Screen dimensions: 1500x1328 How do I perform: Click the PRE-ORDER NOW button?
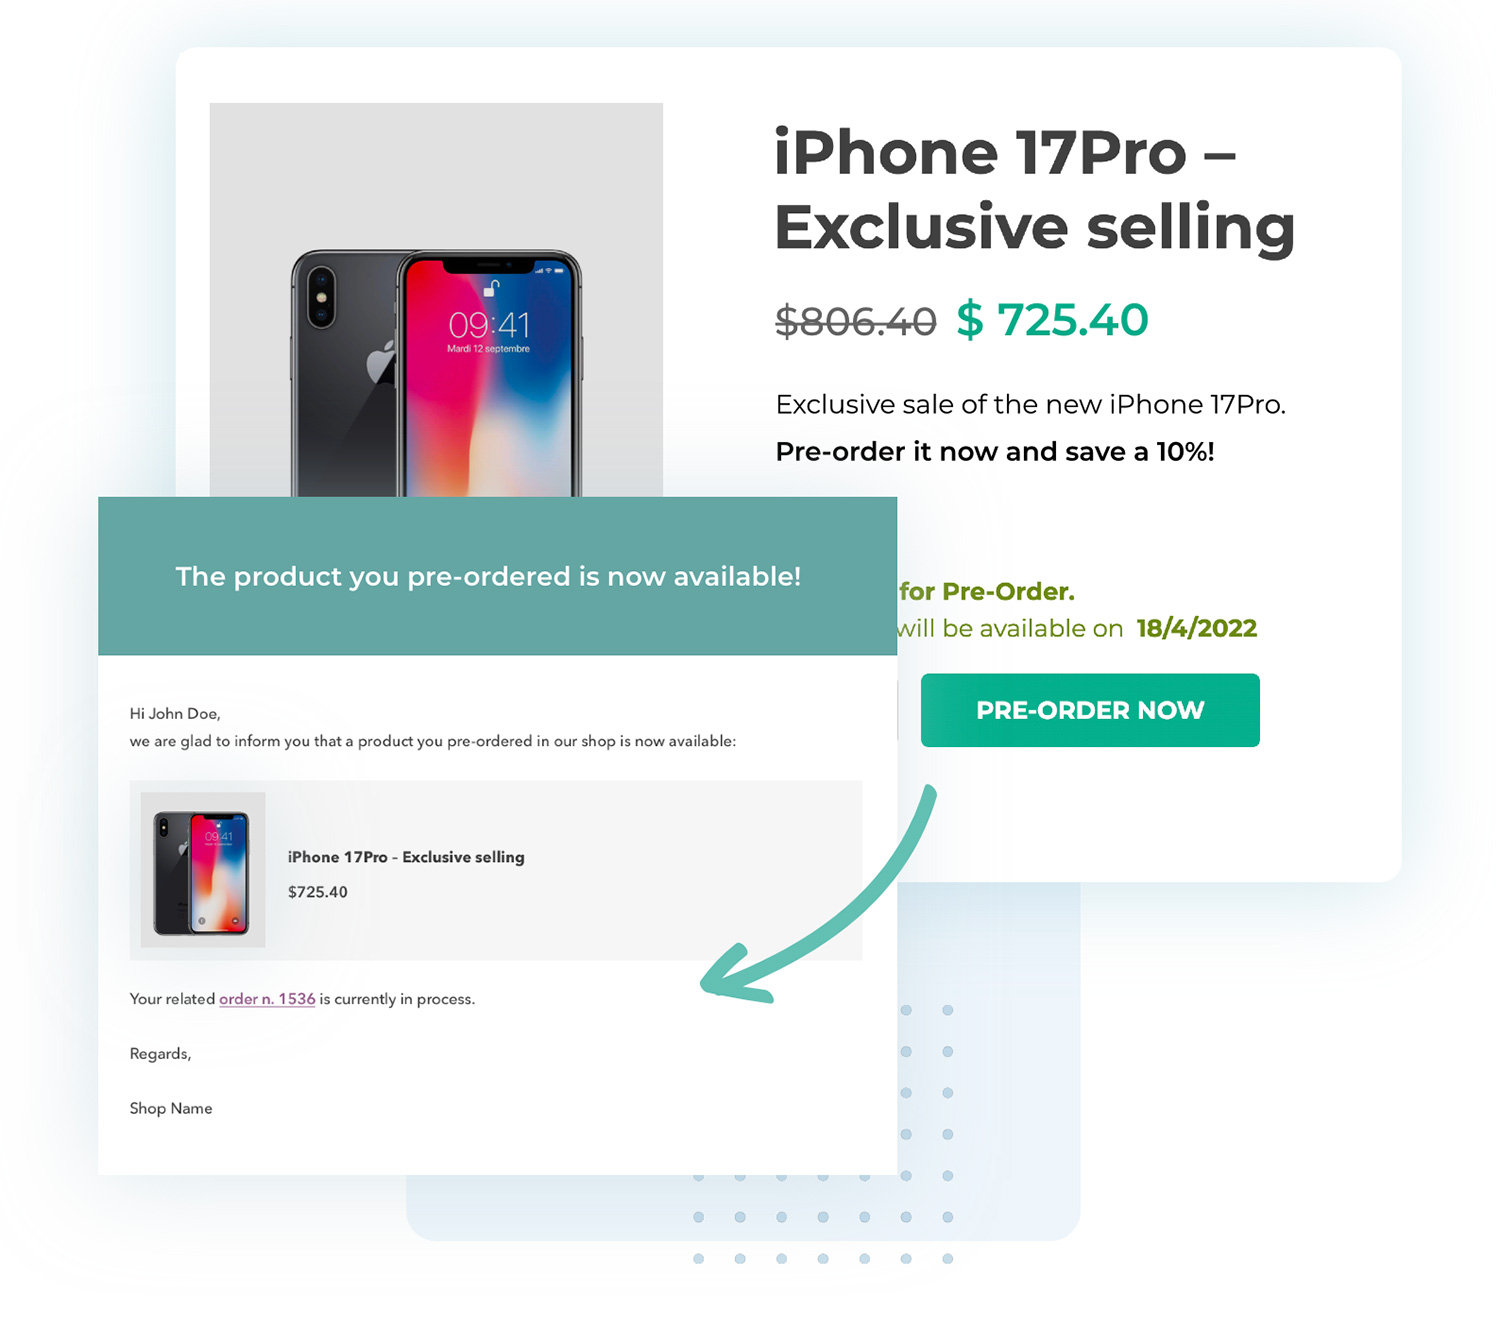(1090, 710)
